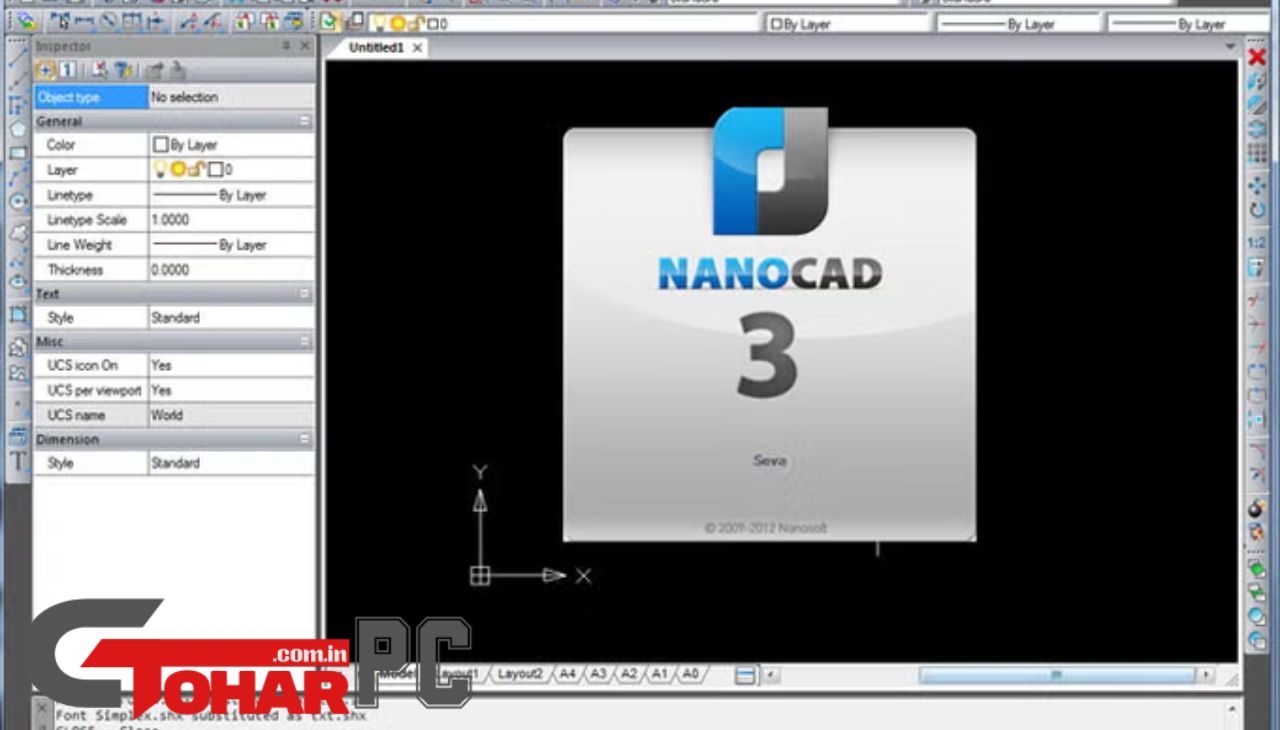Toggle layer freeze sun in Inspector Layer row
The image size is (1280, 730).
(178, 170)
